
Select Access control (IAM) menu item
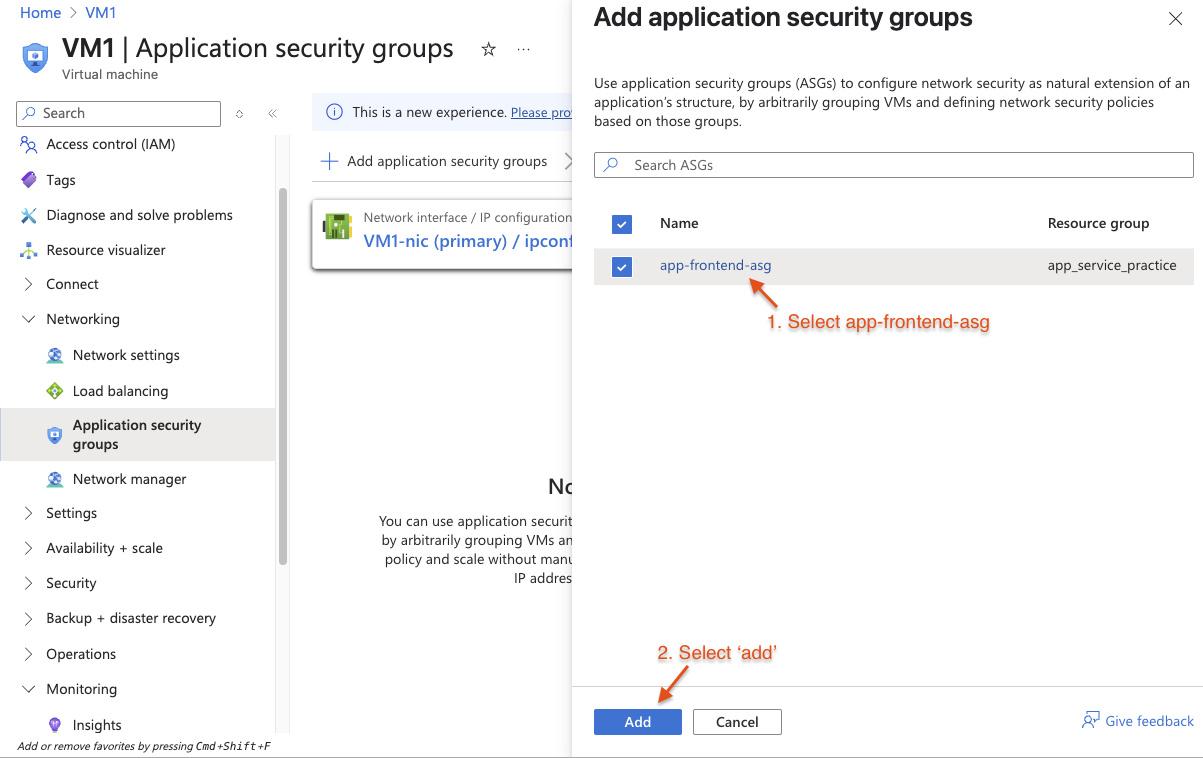111,144
